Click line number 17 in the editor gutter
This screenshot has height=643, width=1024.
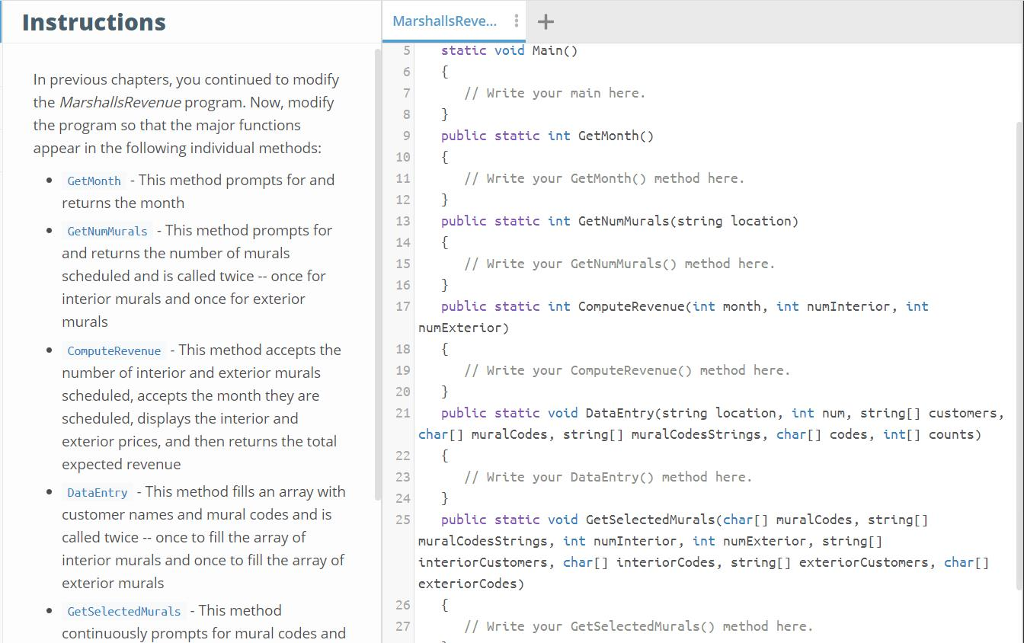(401, 306)
